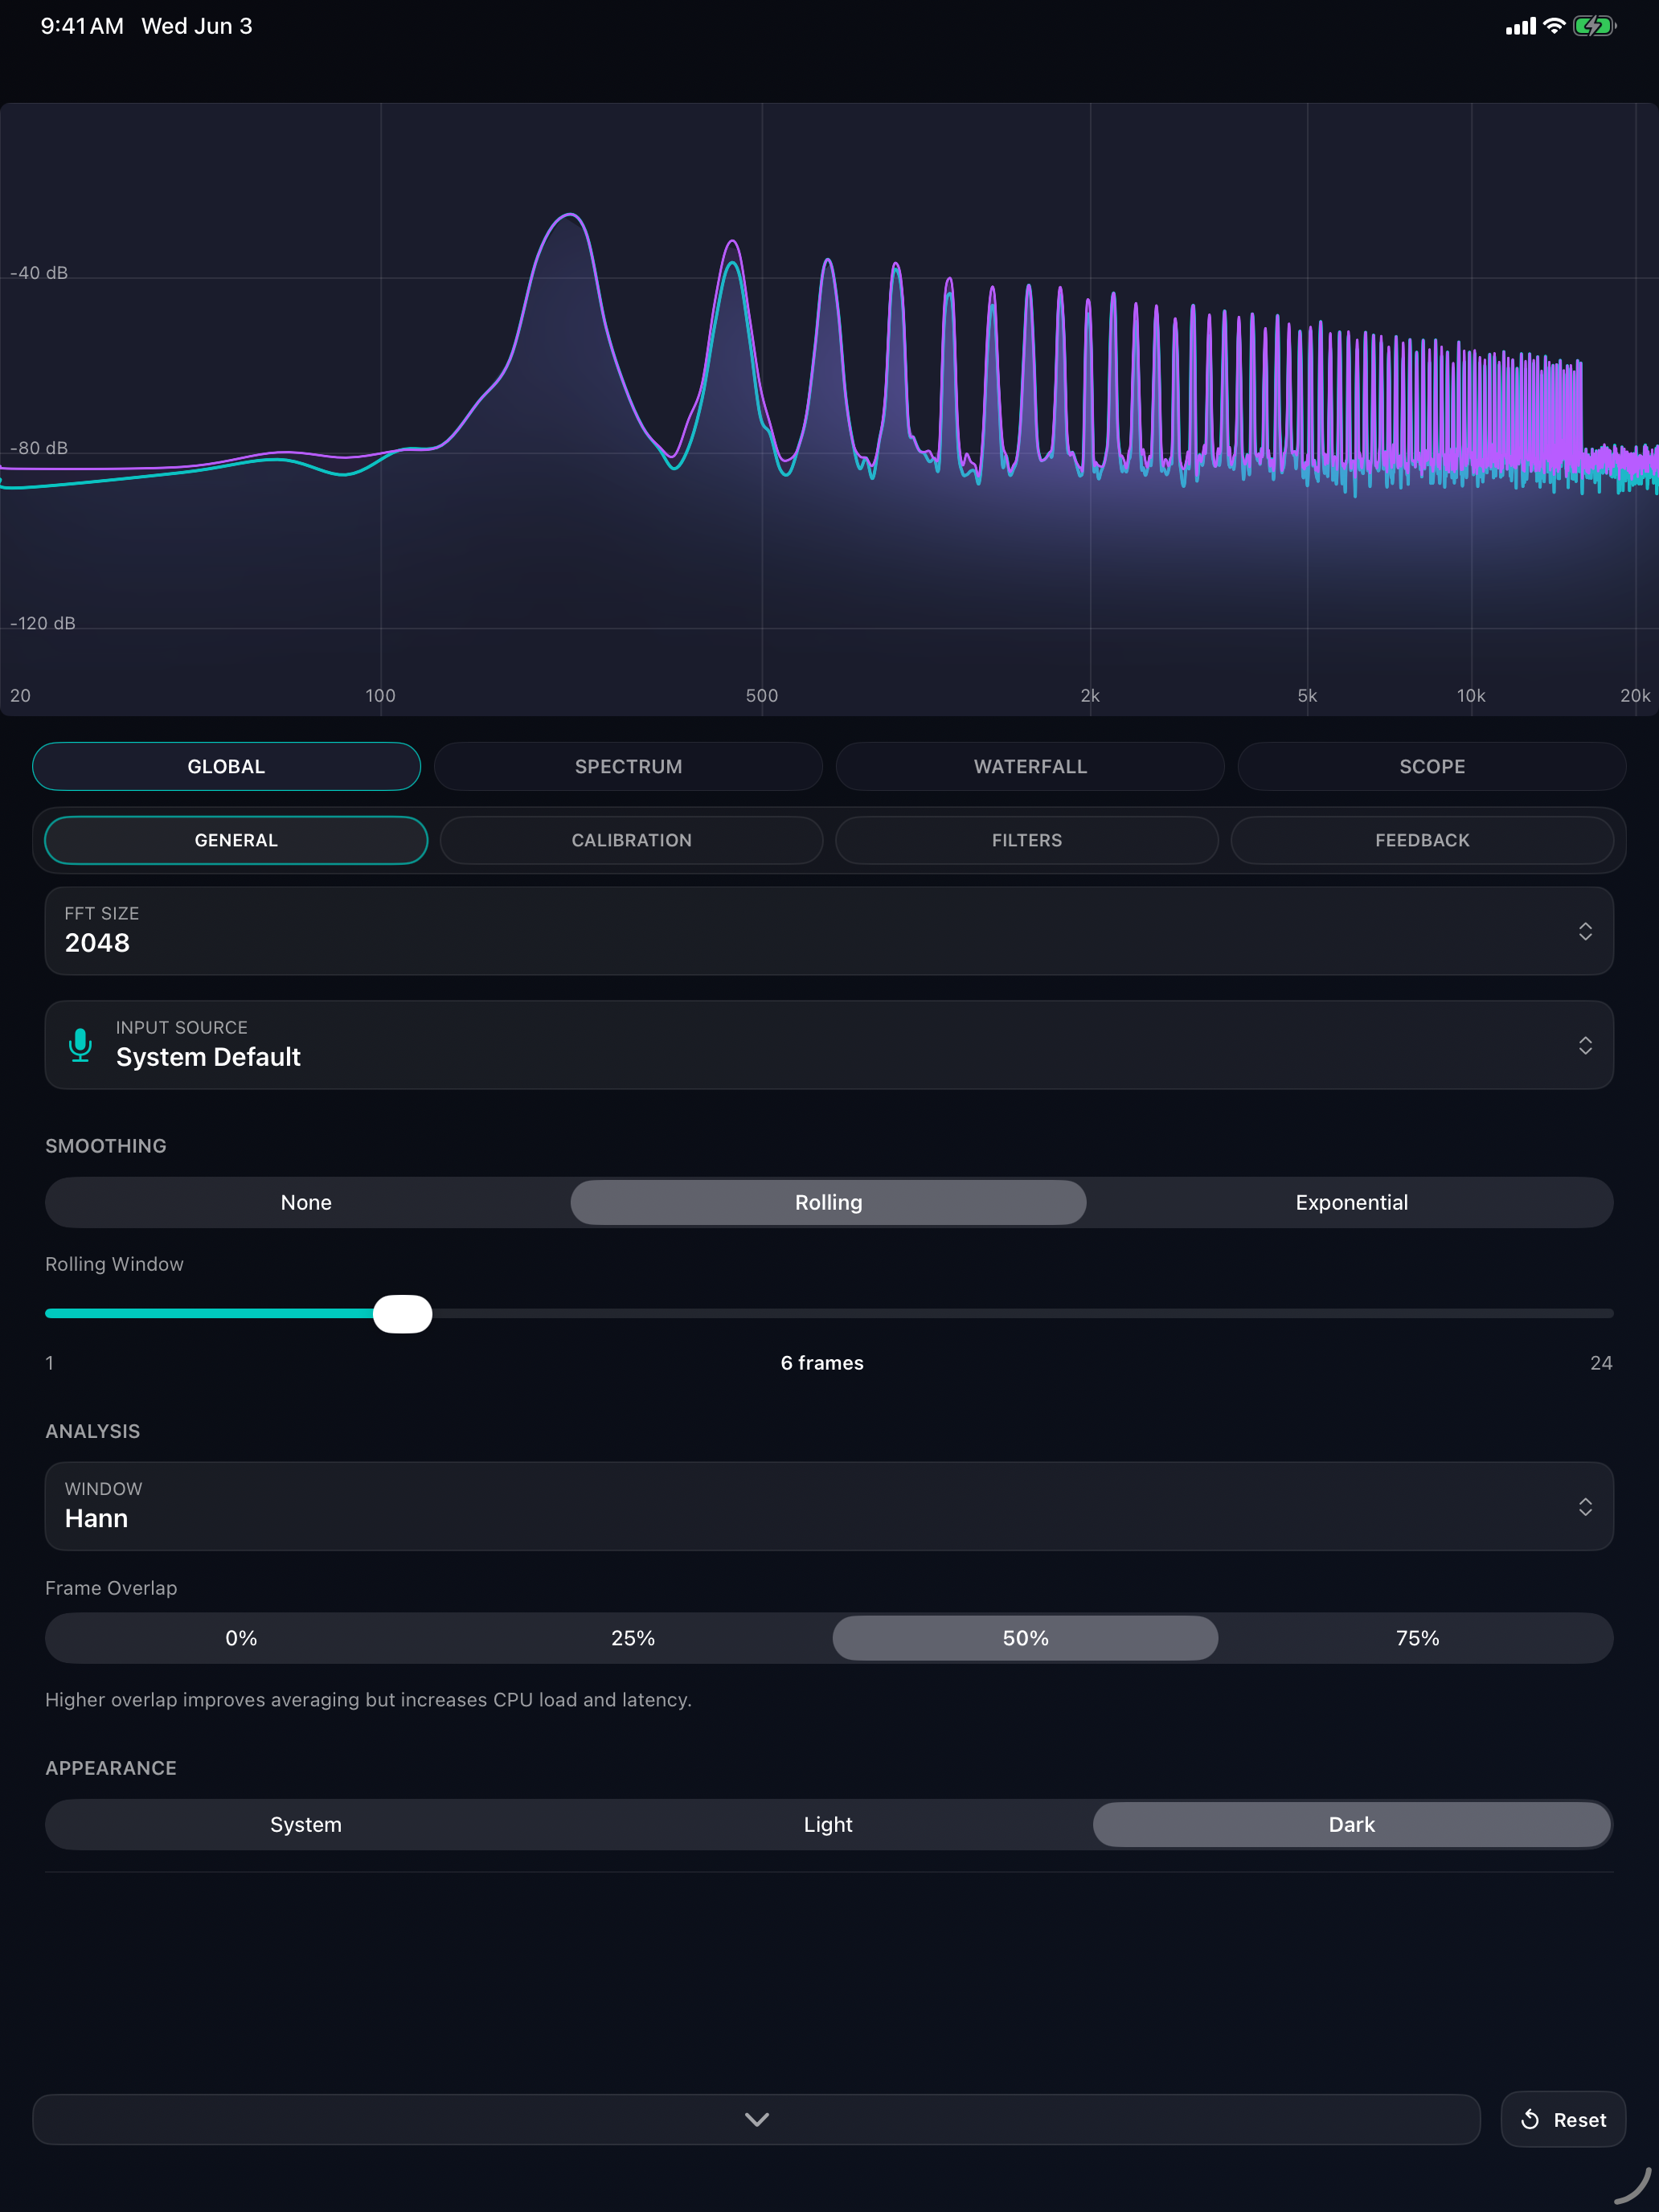Tap the 2k frequency axis label
The height and width of the screenshot is (2212, 1659).
point(1090,695)
